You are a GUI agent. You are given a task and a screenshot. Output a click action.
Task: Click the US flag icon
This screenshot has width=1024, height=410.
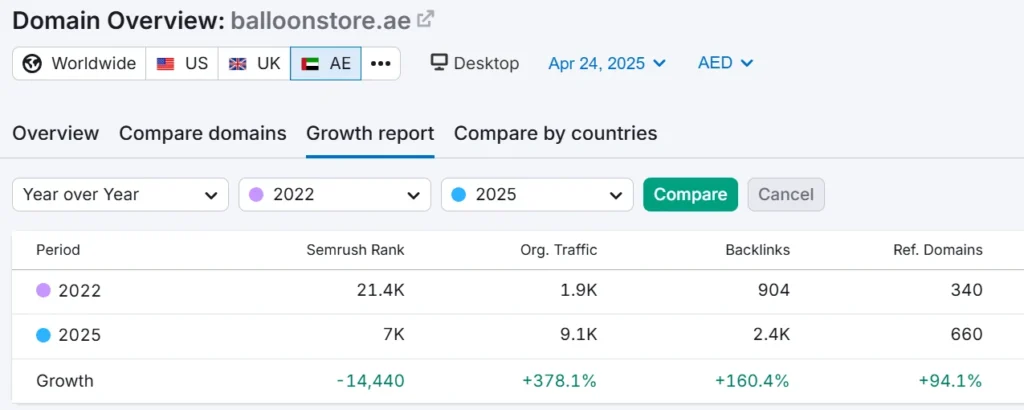pyautogui.click(x=165, y=63)
